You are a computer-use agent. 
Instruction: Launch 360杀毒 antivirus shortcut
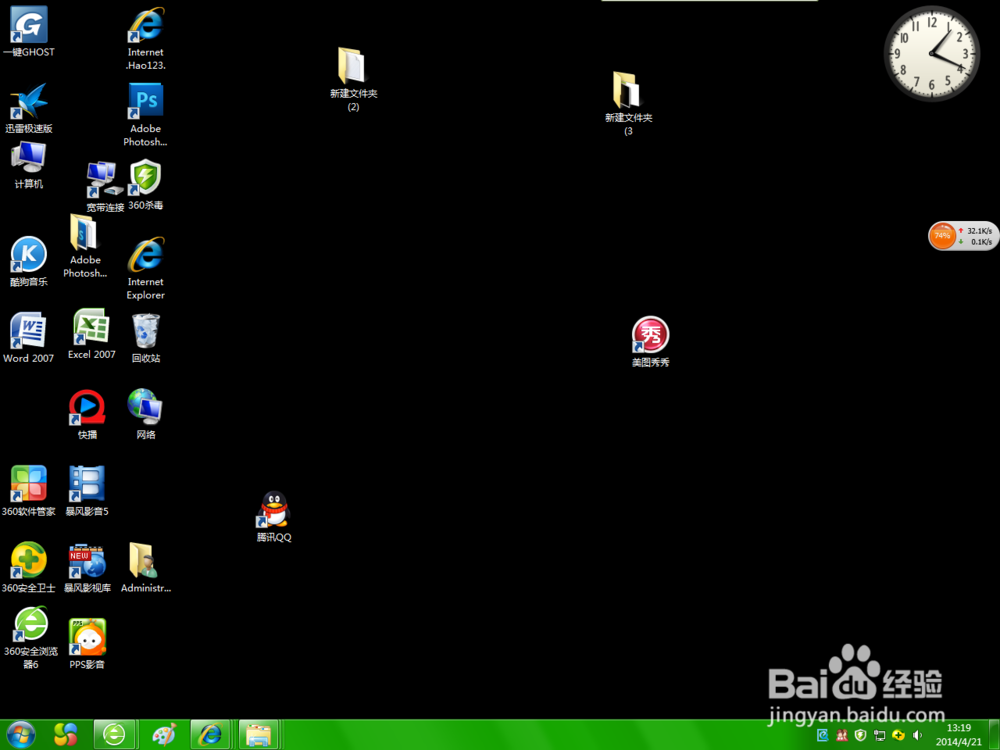[145, 185]
